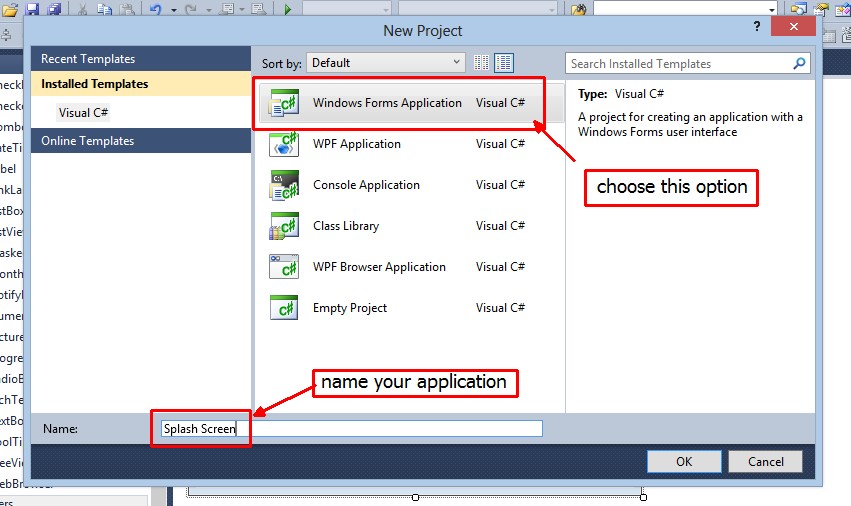This screenshot has height=506, width=851.
Task: Select the WPF Browser Application template
Action: [x=411, y=267]
